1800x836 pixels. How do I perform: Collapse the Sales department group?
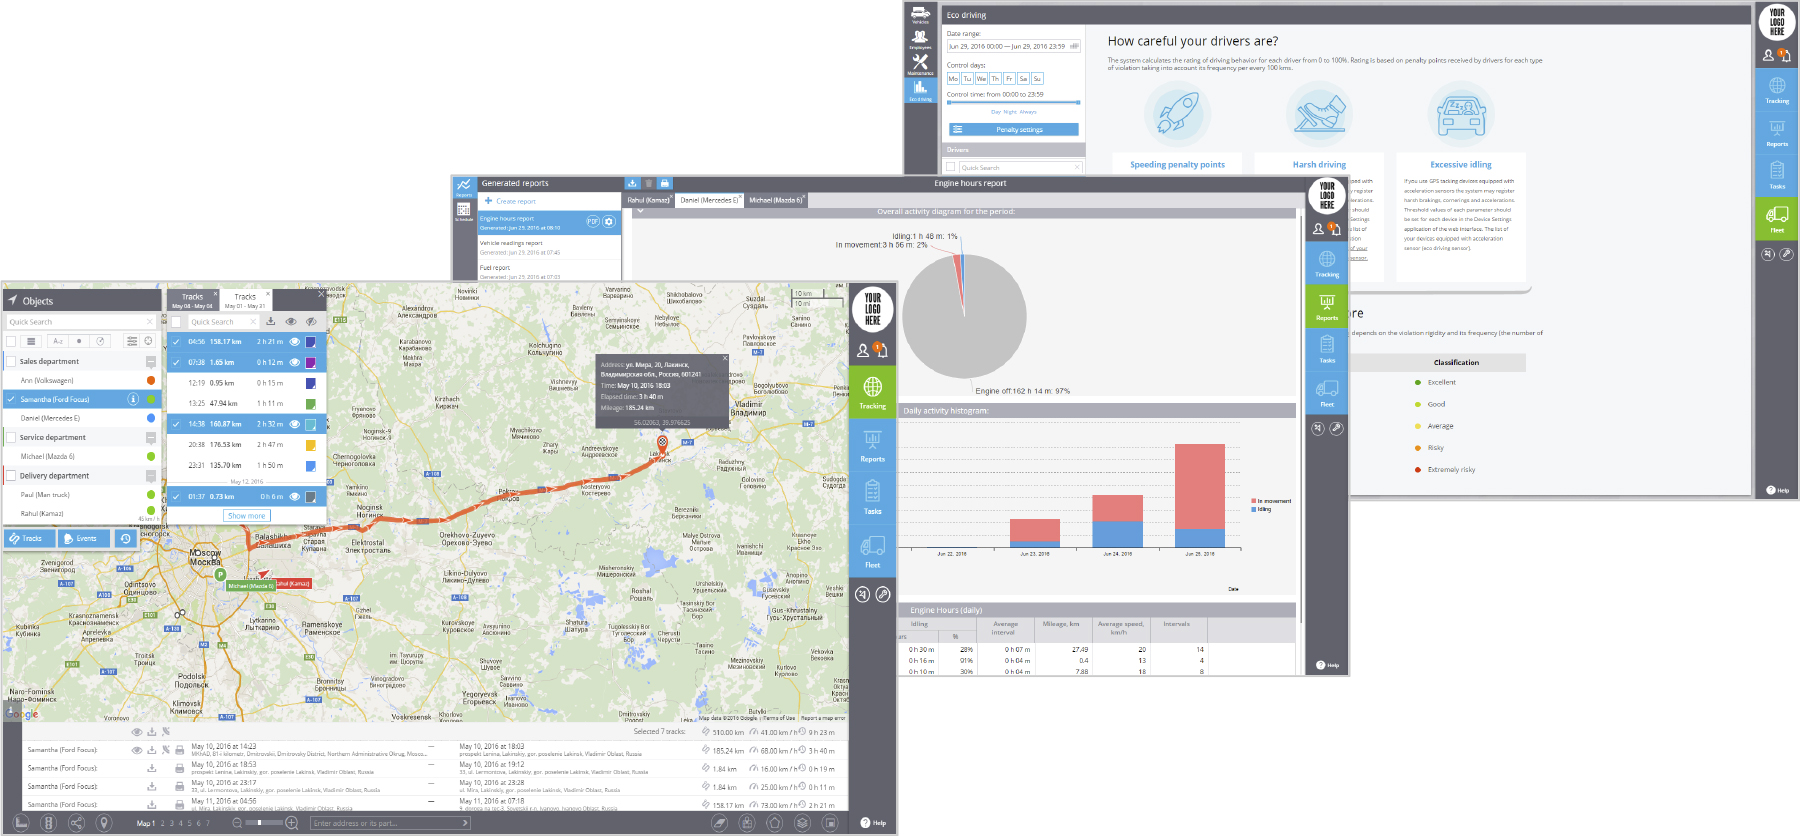(x=151, y=361)
